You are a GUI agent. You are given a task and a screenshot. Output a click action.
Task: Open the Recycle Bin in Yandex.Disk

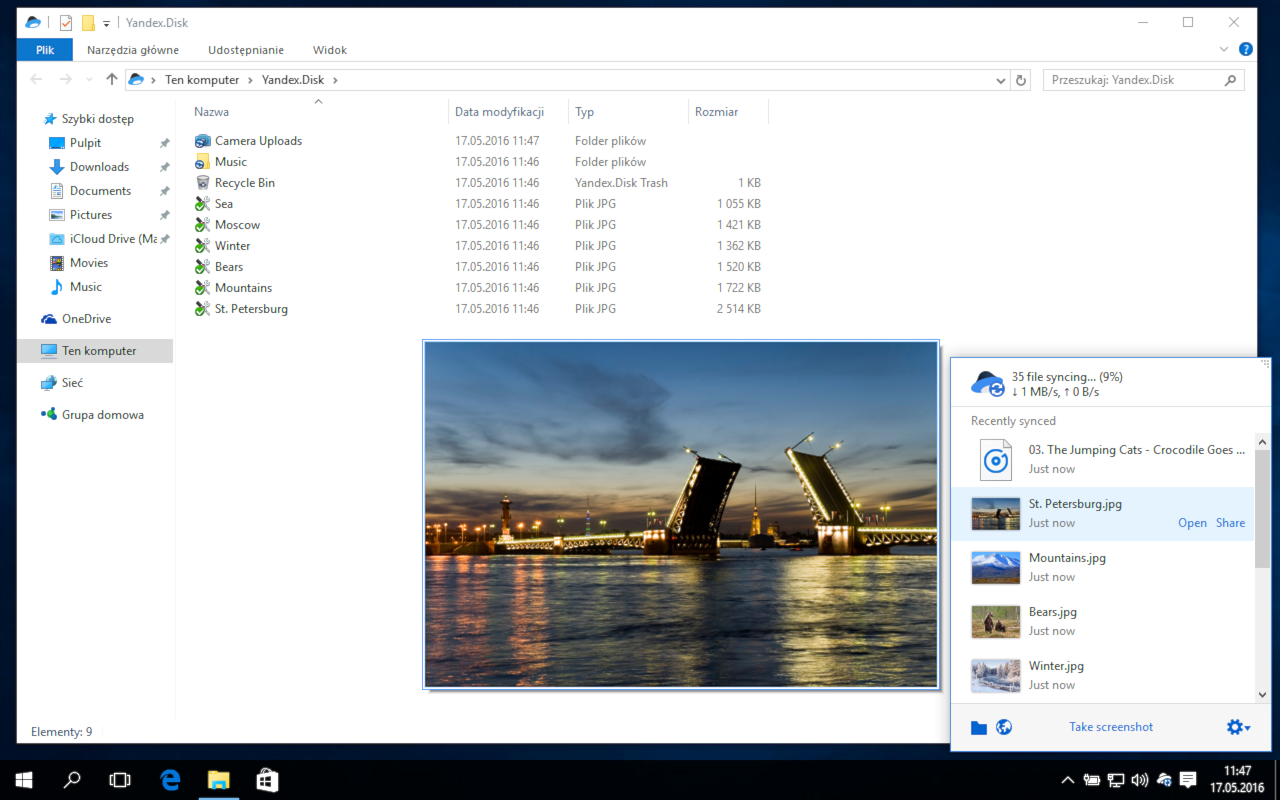(244, 182)
